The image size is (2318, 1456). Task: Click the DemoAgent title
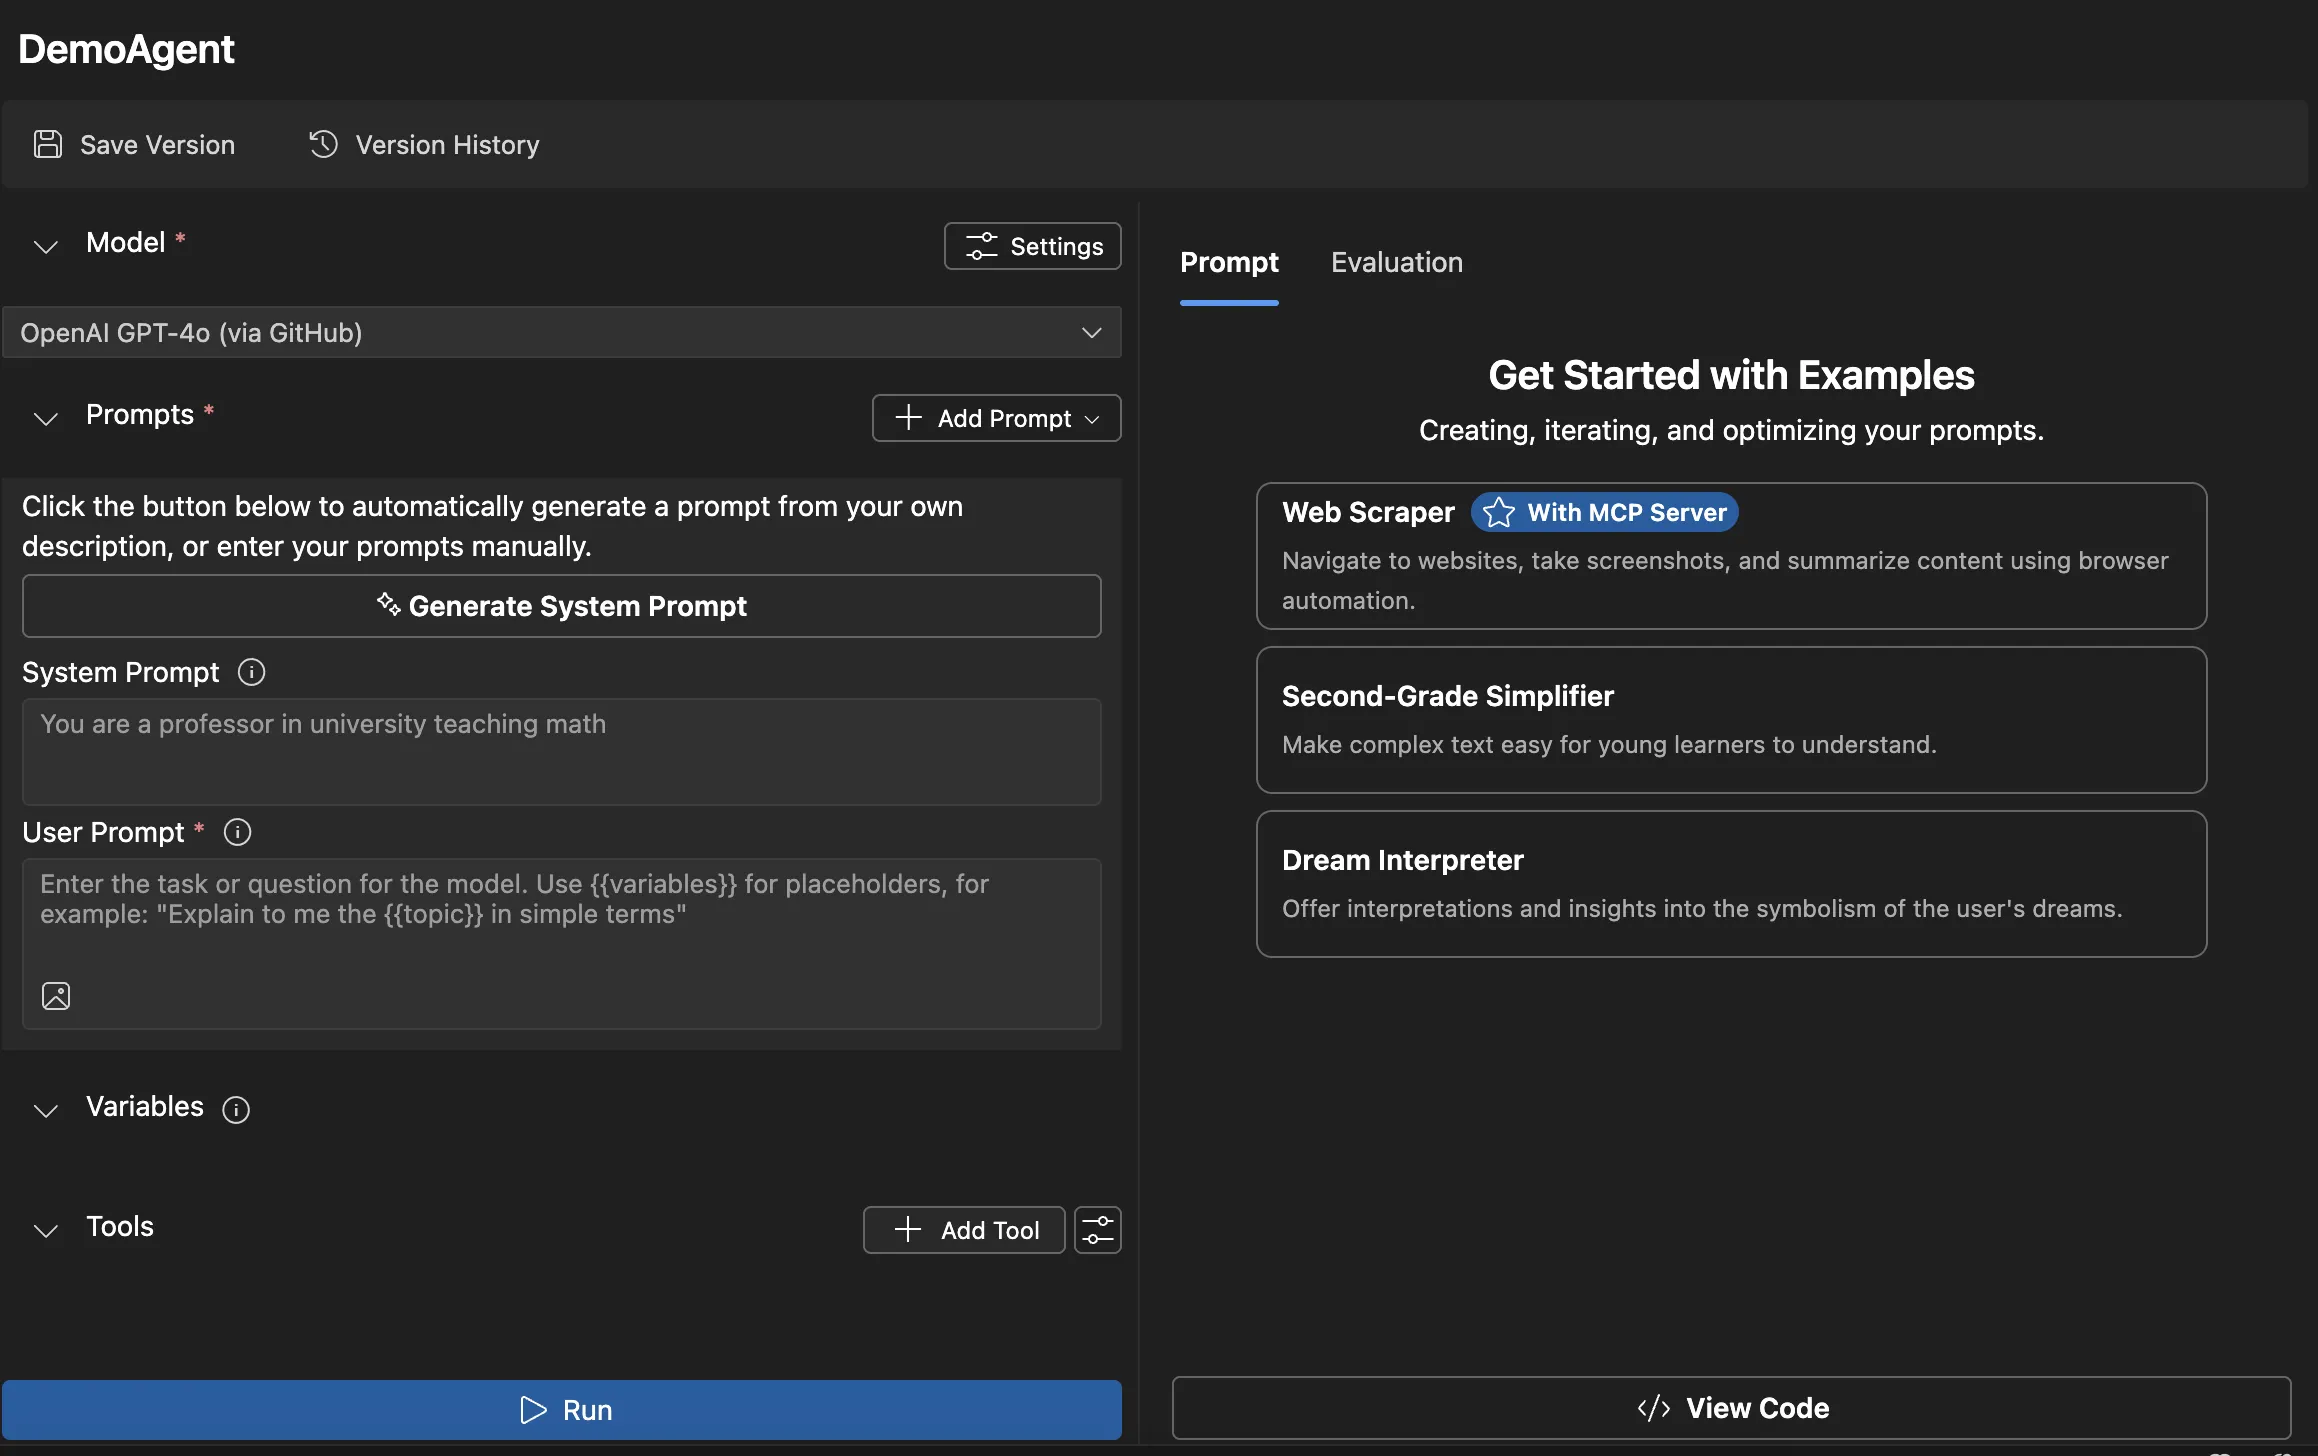[126, 49]
